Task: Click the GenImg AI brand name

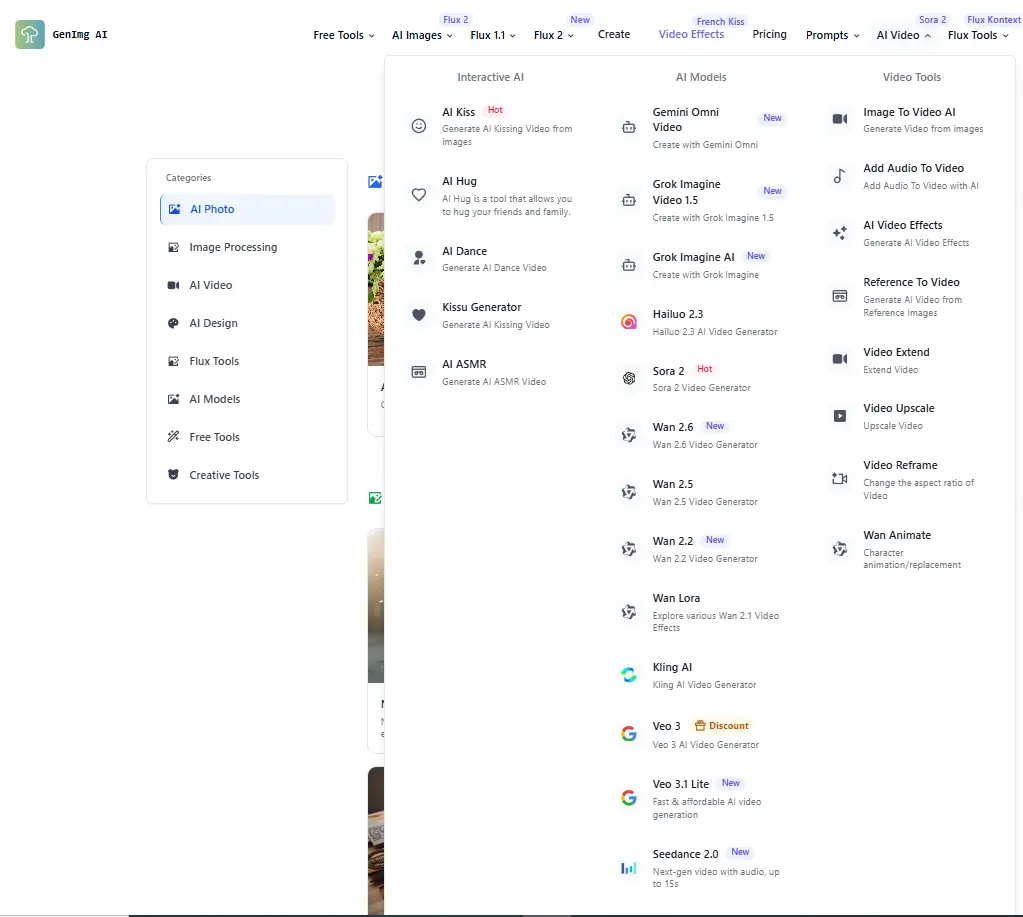Action: (x=80, y=35)
